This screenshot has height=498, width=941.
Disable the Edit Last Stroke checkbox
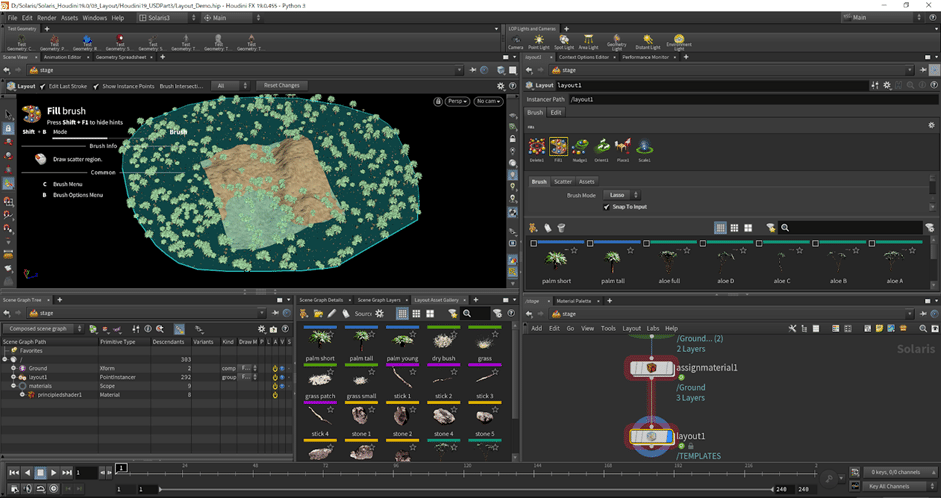pos(44,86)
